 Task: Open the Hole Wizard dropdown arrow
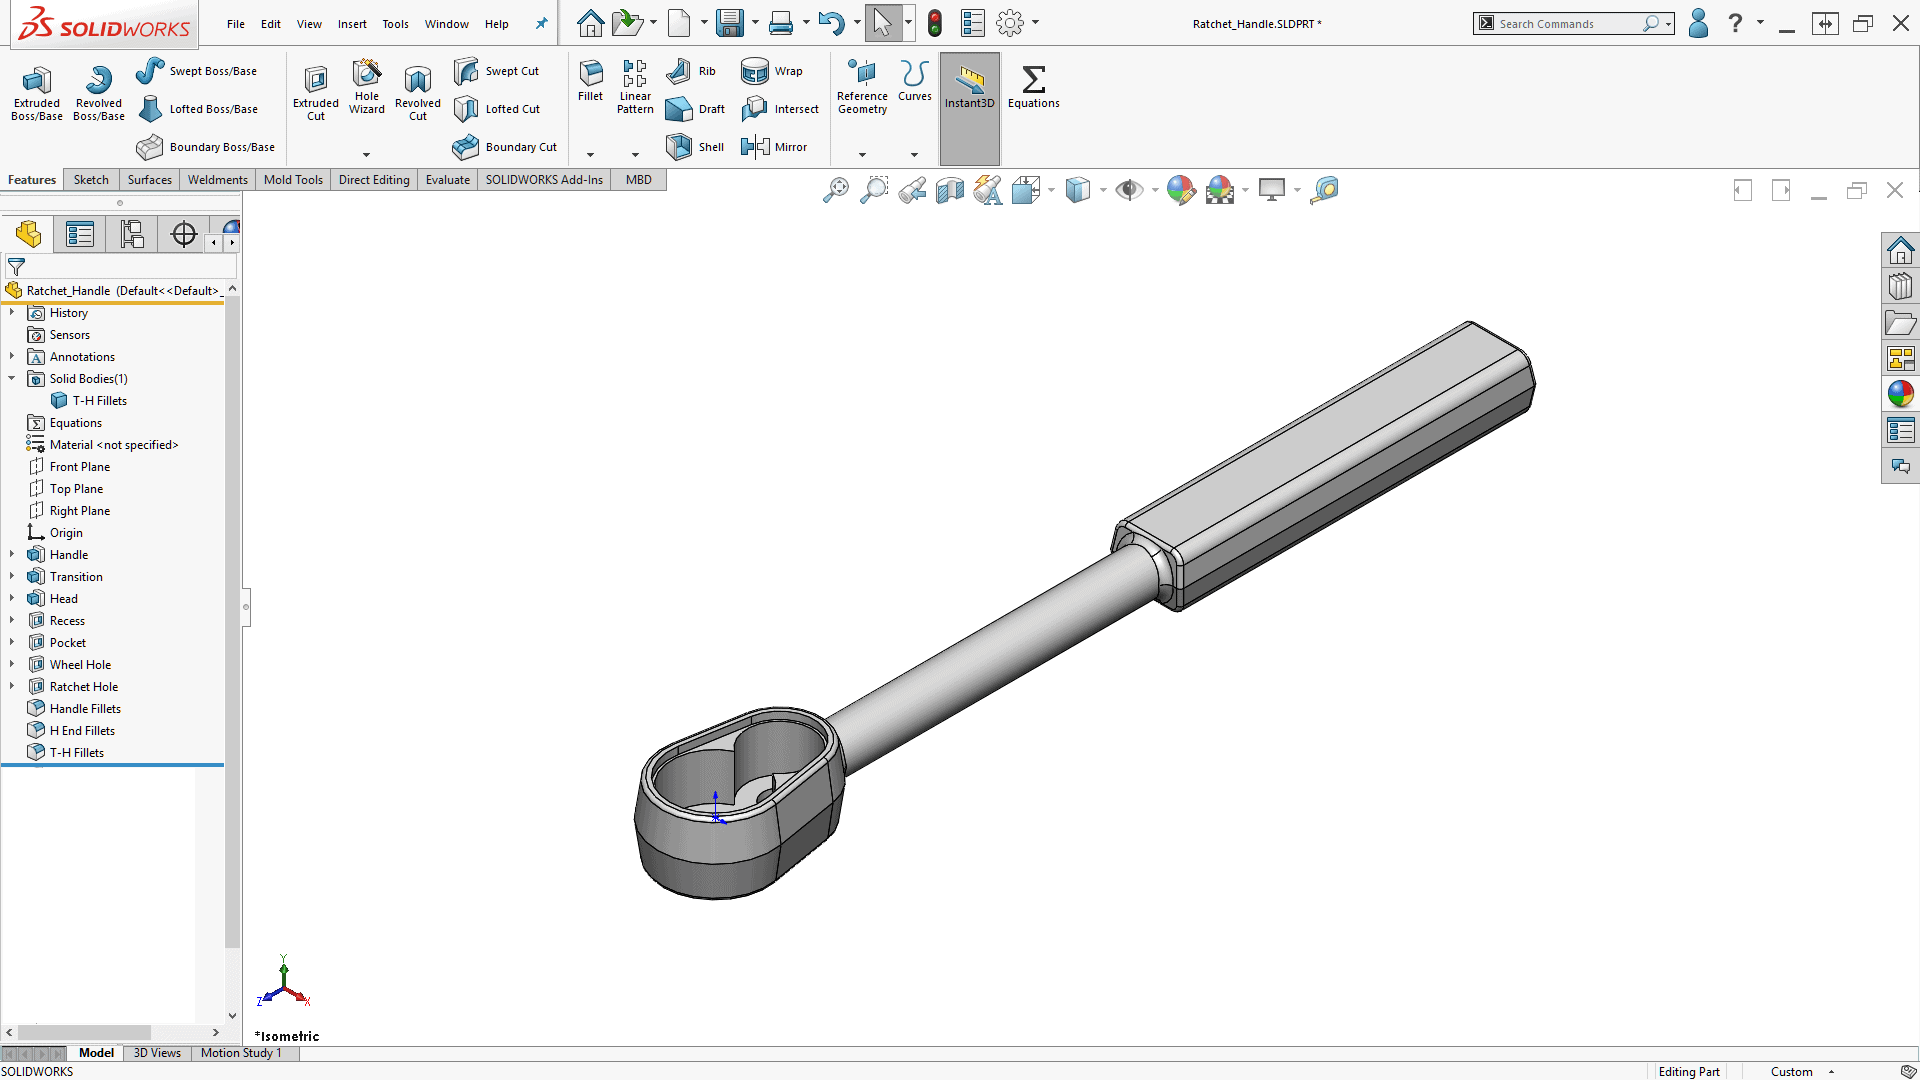coord(366,155)
